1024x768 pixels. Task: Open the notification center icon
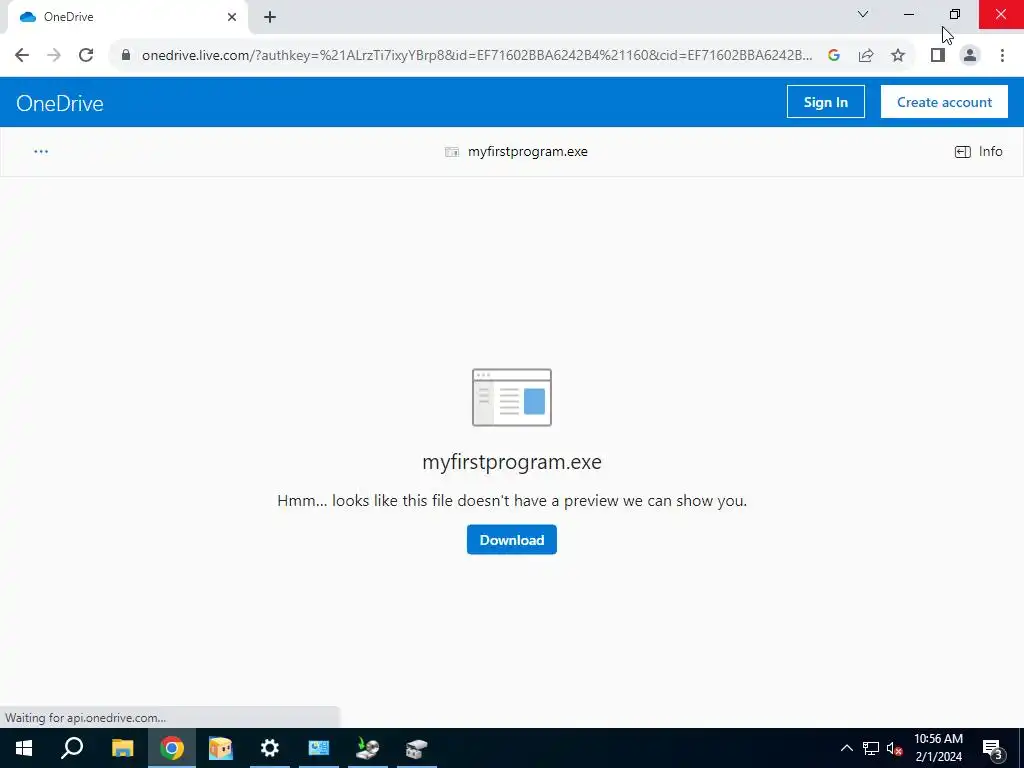pos(993,748)
